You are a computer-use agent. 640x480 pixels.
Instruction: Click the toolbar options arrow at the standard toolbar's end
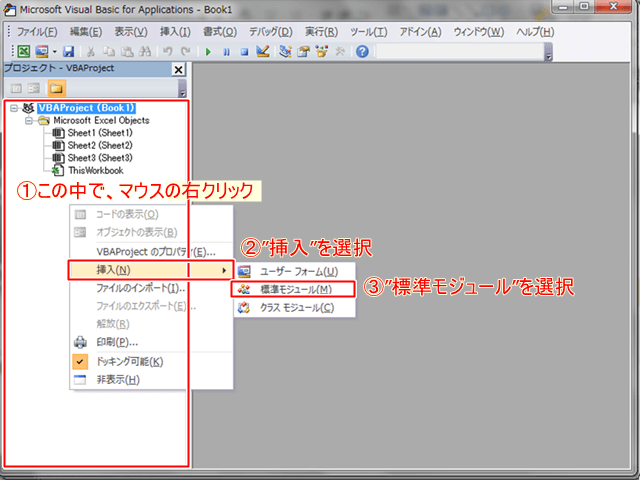[x=549, y=52]
